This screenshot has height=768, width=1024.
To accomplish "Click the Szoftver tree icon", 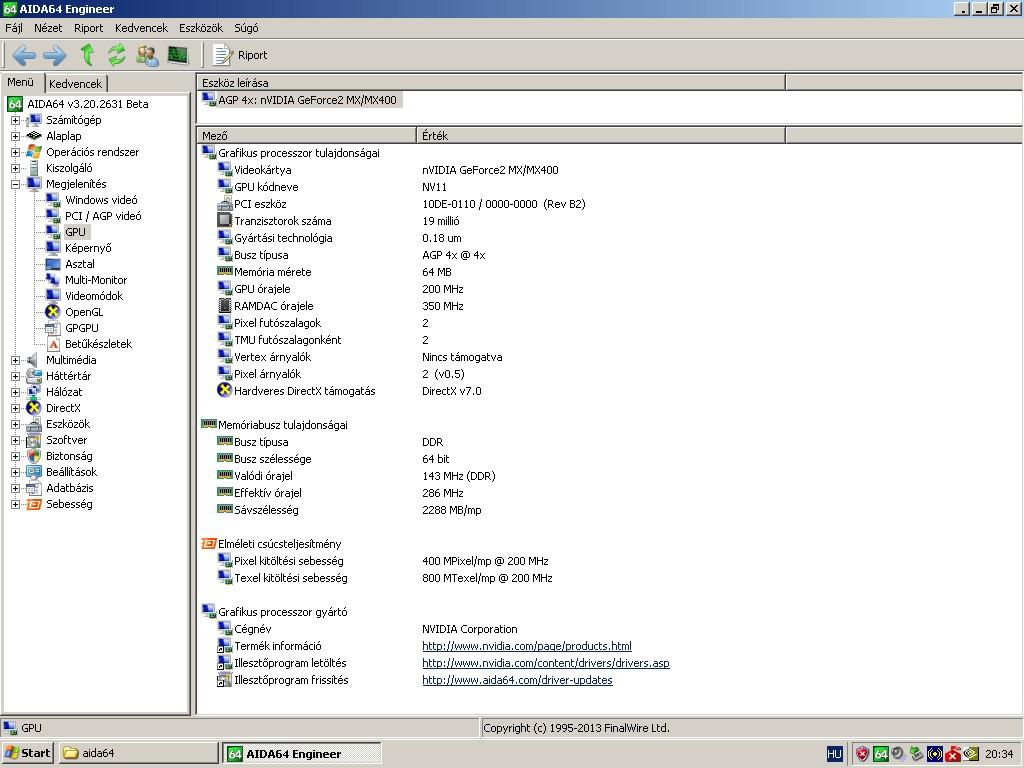I will [x=33, y=440].
